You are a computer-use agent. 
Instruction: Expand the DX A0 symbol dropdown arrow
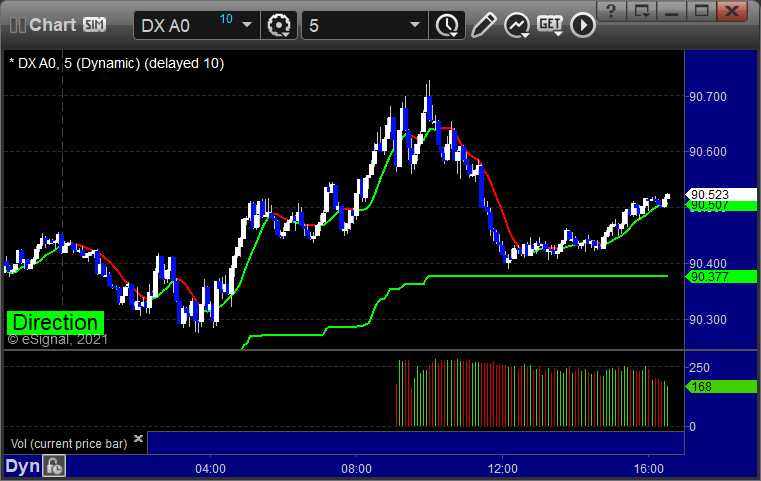247,25
